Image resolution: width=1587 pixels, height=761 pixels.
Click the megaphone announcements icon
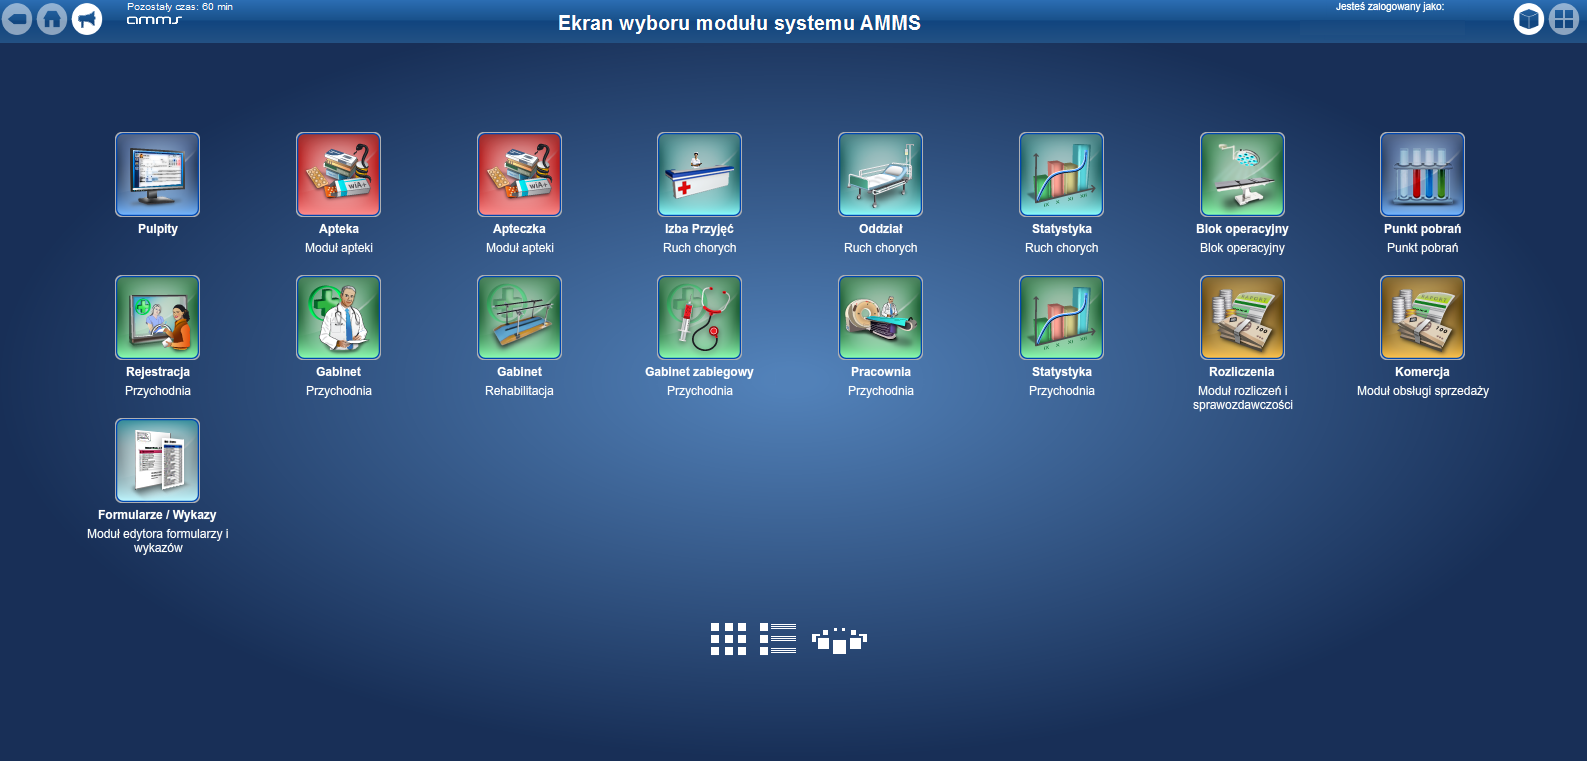(x=87, y=18)
